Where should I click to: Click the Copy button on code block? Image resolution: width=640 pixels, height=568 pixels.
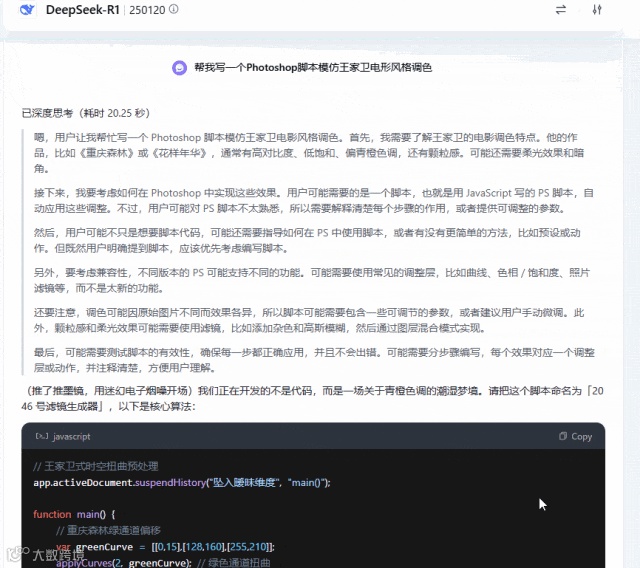pyautogui.click(x=576, y=436)
